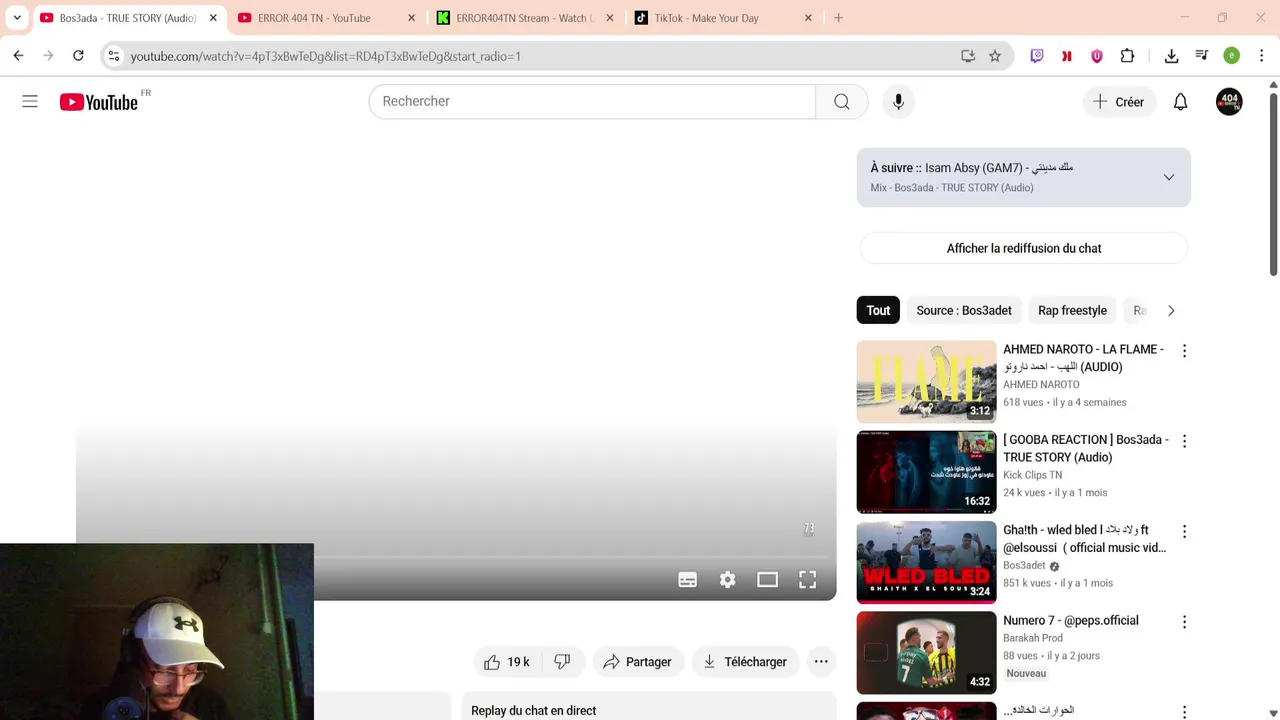Dislike the video with thumbs down
1280x720 pixels.
pos(562,662)
